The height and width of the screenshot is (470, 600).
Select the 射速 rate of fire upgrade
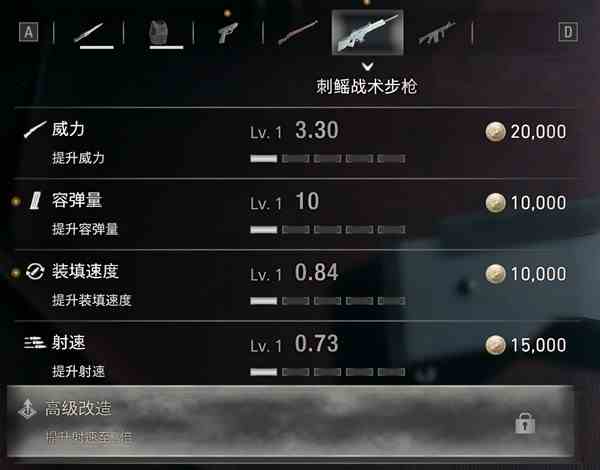[x=295, y=354]
